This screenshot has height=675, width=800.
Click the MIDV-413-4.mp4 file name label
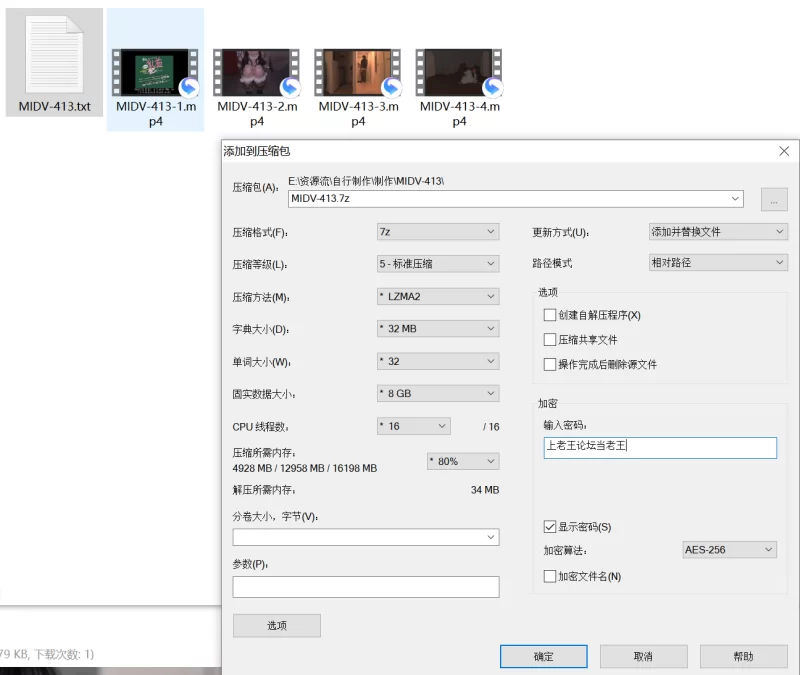click(460, 114)
